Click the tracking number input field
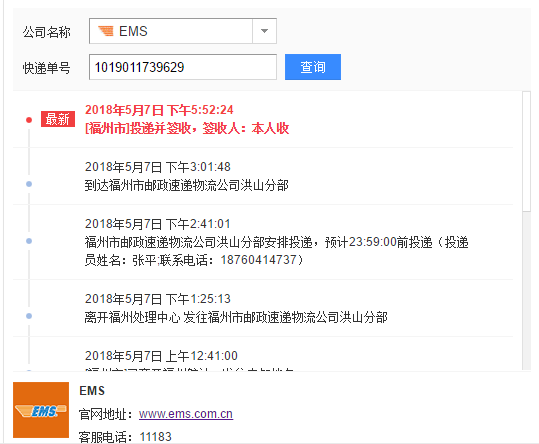This screenshot has width=539, height=444. coord(183,67)
